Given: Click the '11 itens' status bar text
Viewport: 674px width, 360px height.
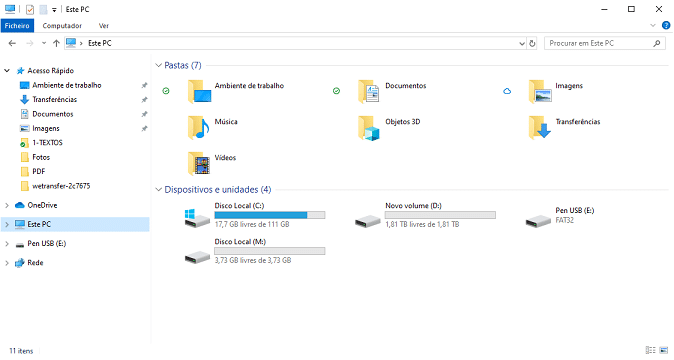Looking at the screenshot, I should click(x=21, y=351).
